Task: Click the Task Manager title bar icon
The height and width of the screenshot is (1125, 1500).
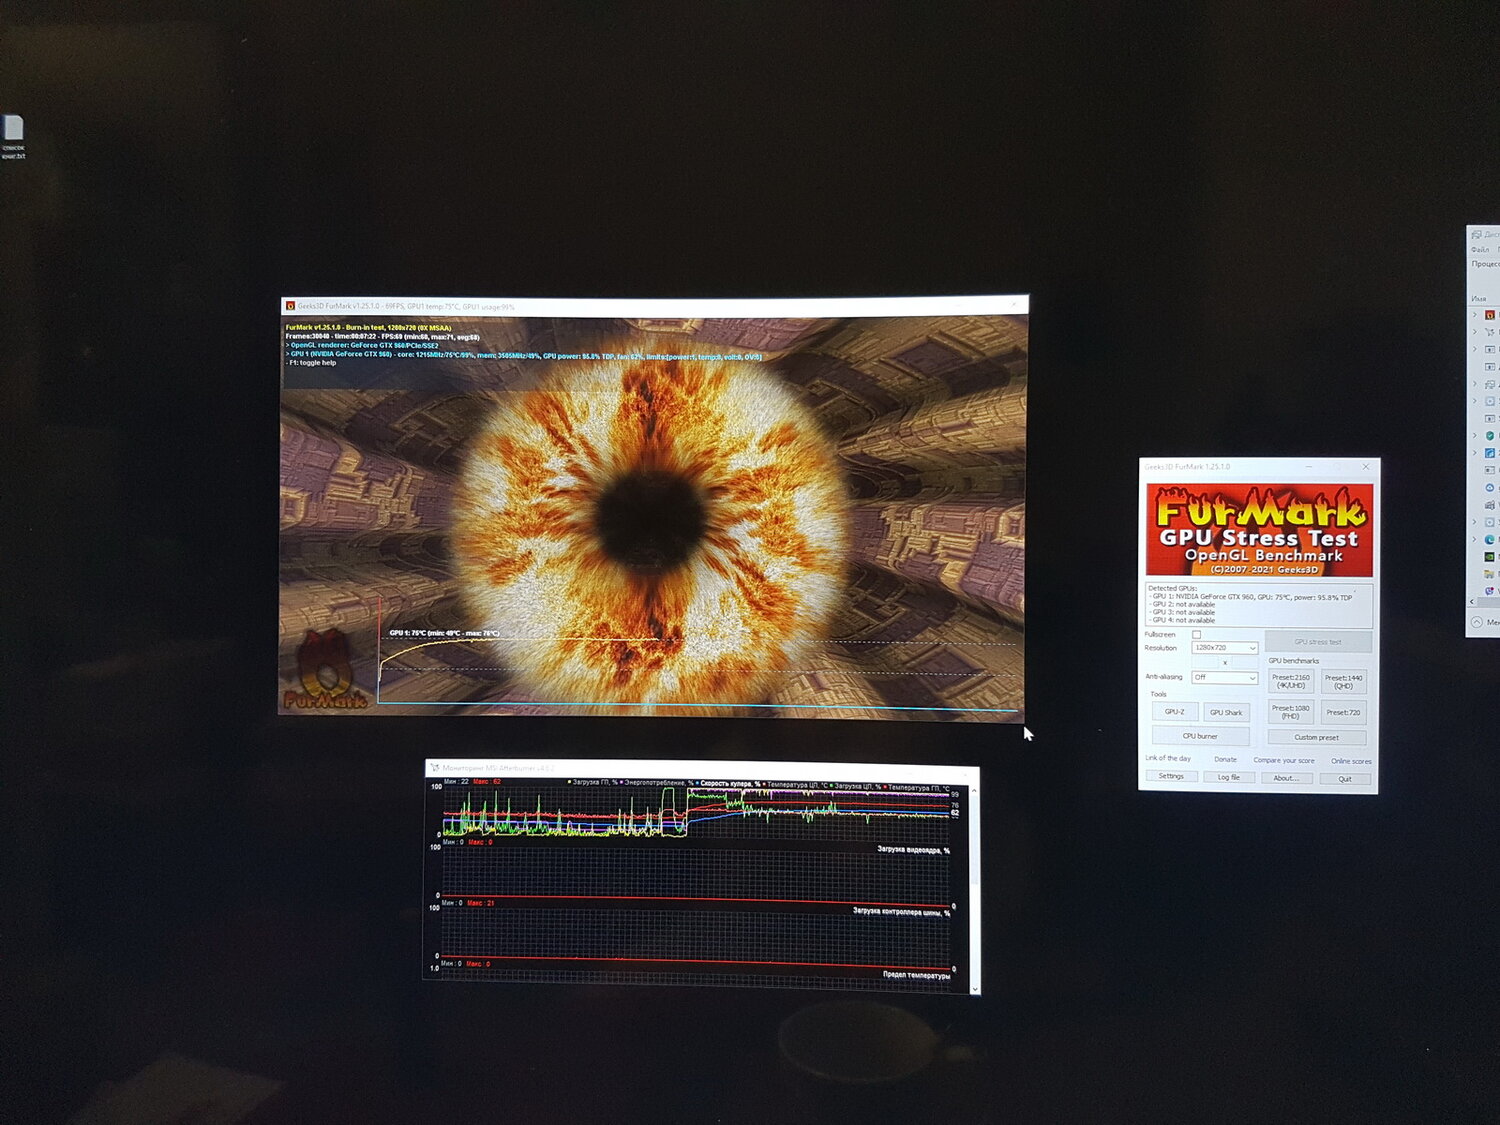Action: 1476,234
